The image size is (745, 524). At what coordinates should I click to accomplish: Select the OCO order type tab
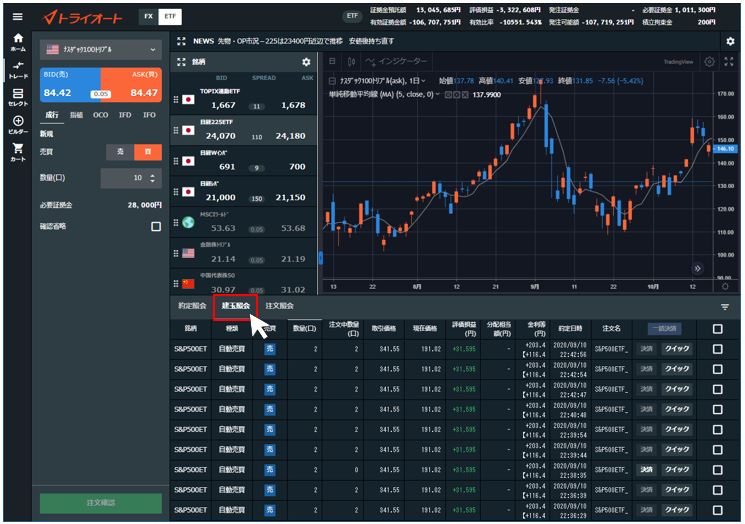coord(101,115)
